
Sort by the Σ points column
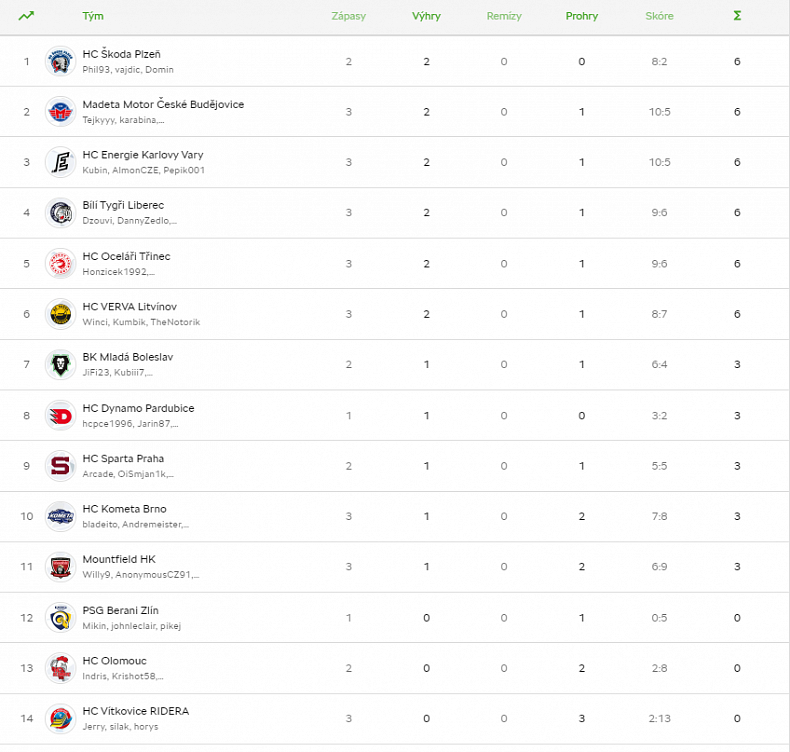pyautogui.click(x=737, y=16)
